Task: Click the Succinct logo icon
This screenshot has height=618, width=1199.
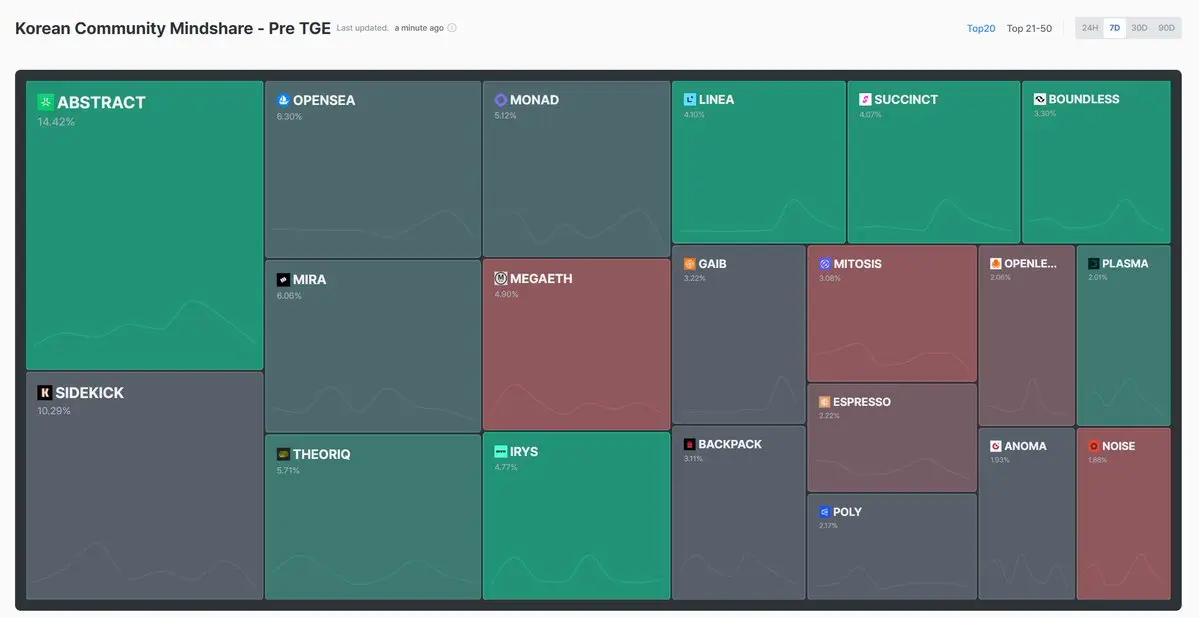Action: coord(866,99)
